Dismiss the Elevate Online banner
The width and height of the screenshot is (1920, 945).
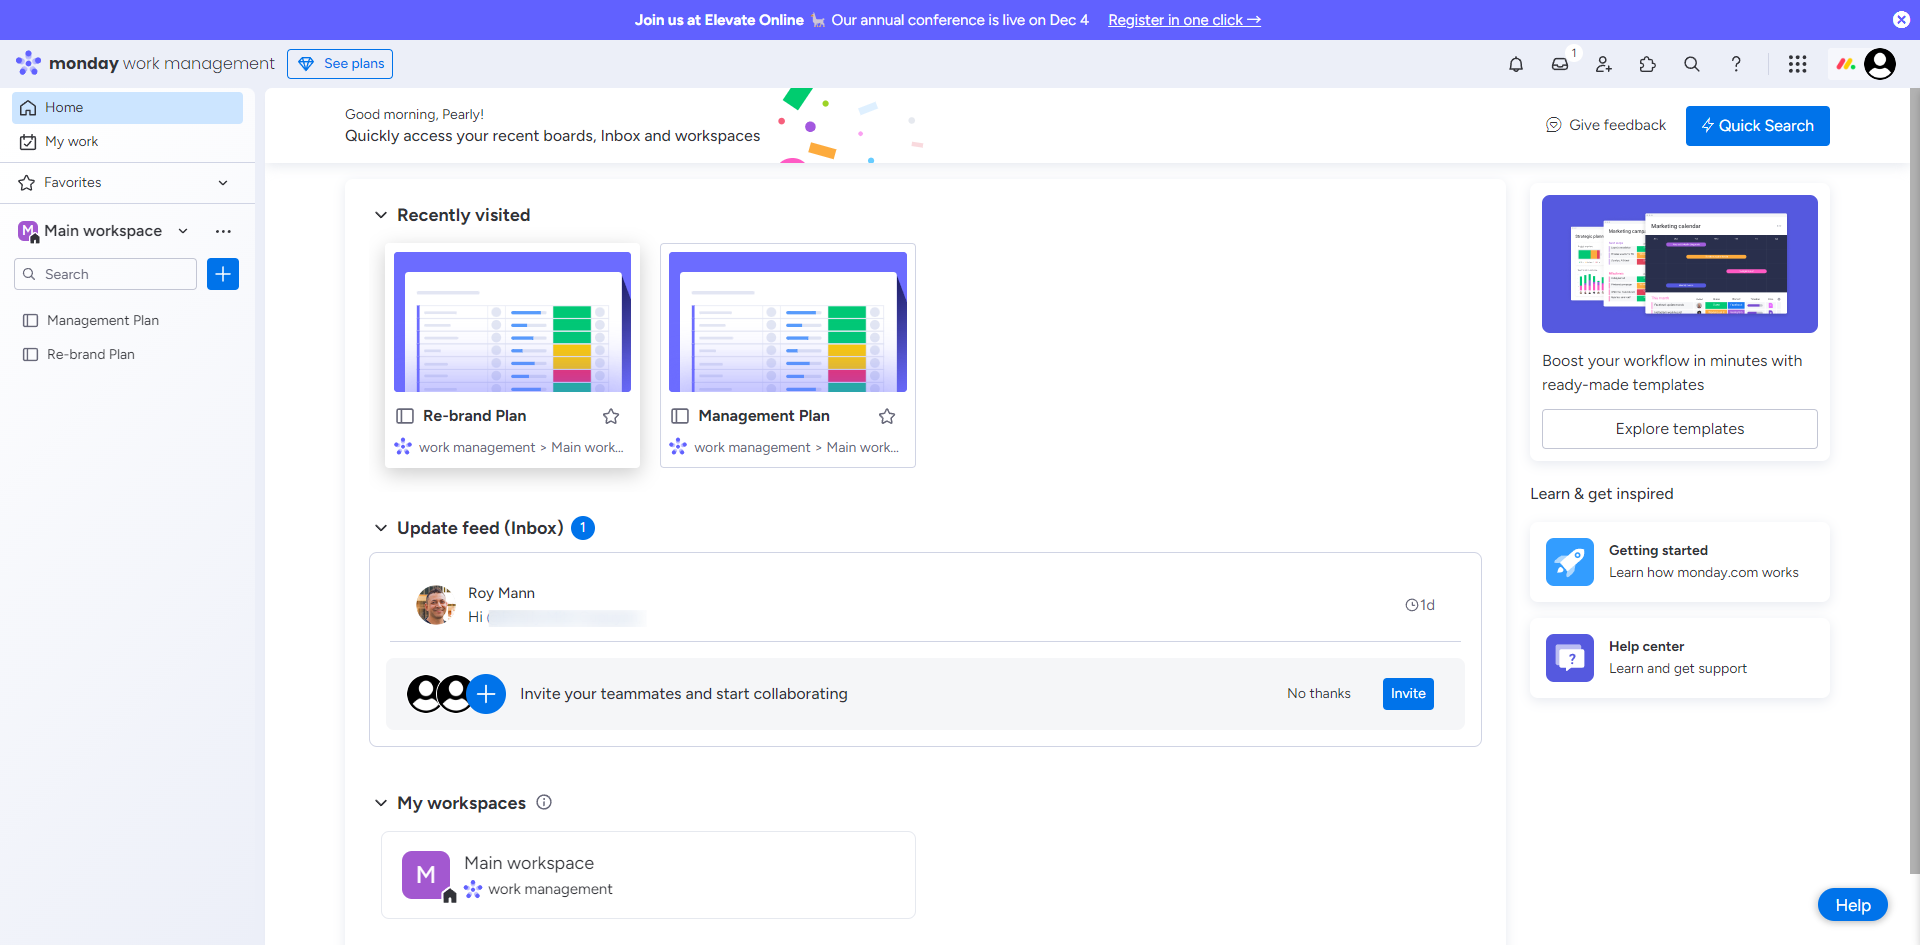[1901, 20]
